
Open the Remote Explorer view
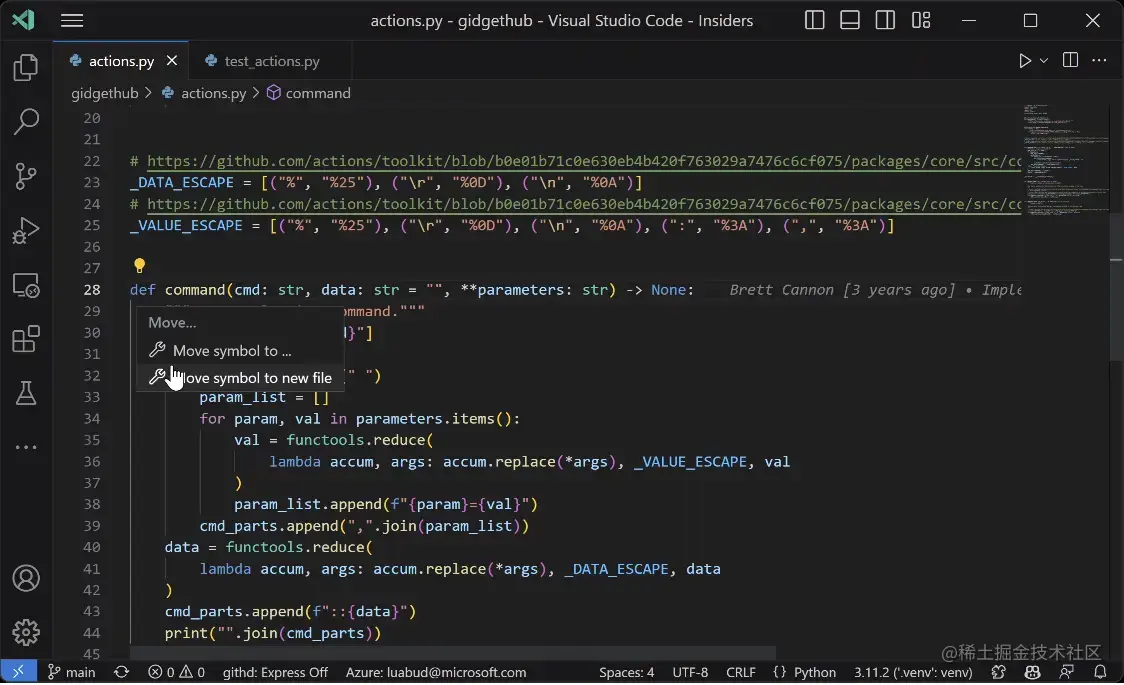[26, 285]
